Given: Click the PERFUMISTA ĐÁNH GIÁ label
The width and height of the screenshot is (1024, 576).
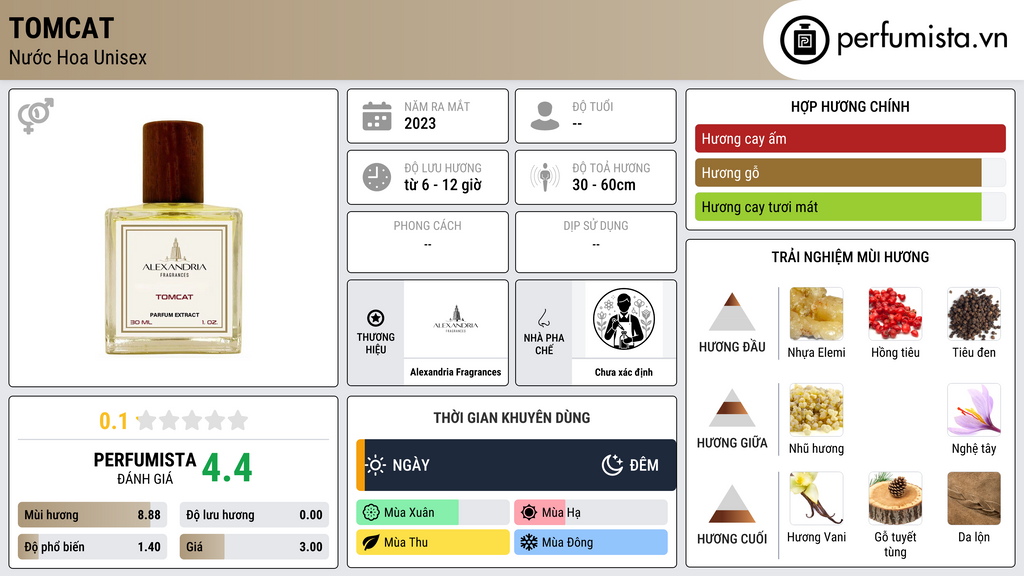Looking at the screenshot, I should click(145, 468).
